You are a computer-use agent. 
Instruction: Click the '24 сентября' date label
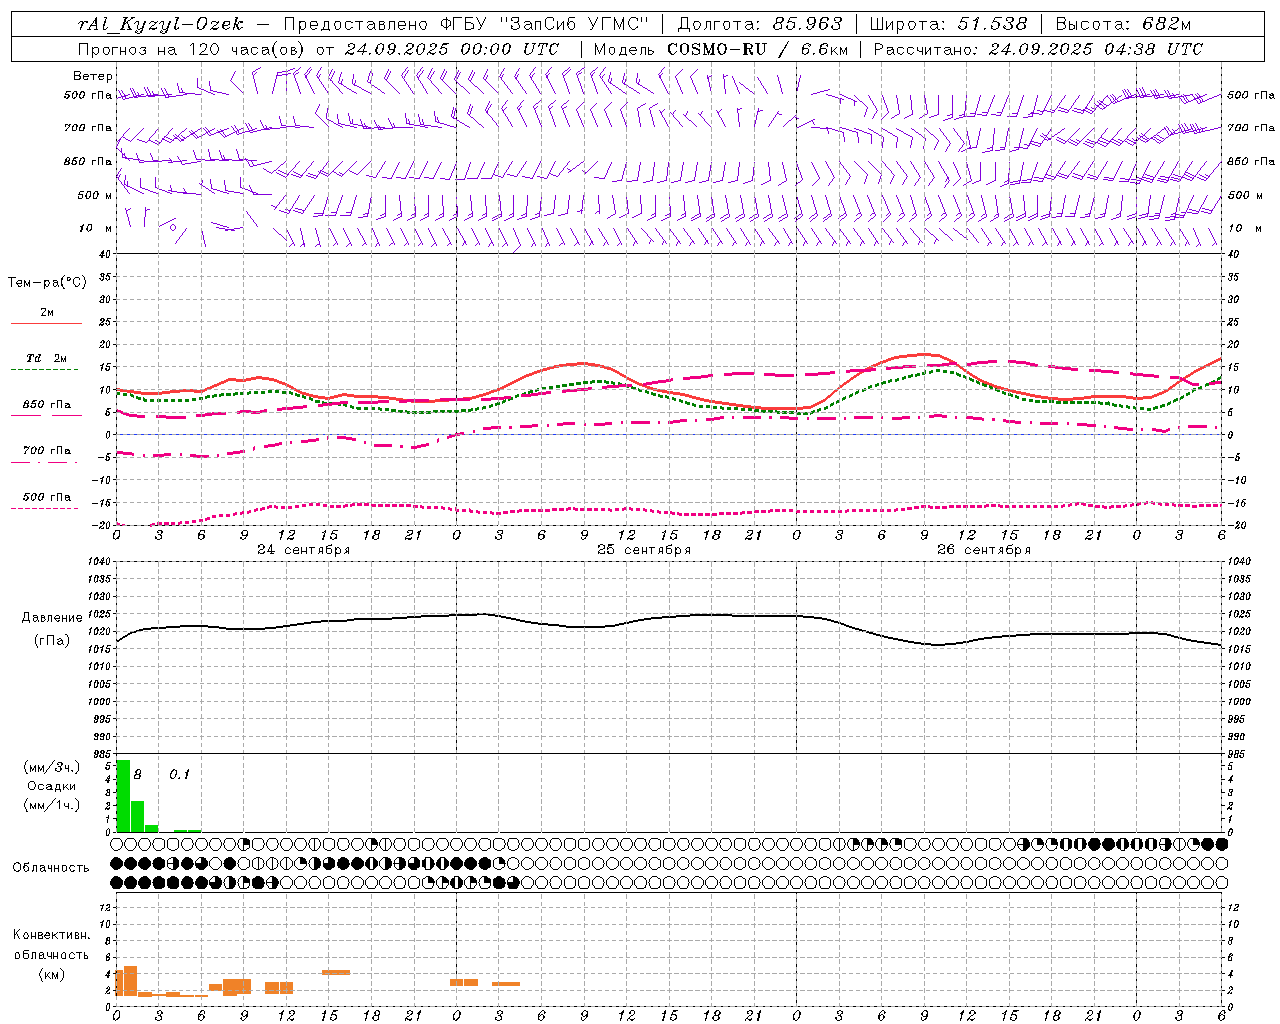click(303, 550)
